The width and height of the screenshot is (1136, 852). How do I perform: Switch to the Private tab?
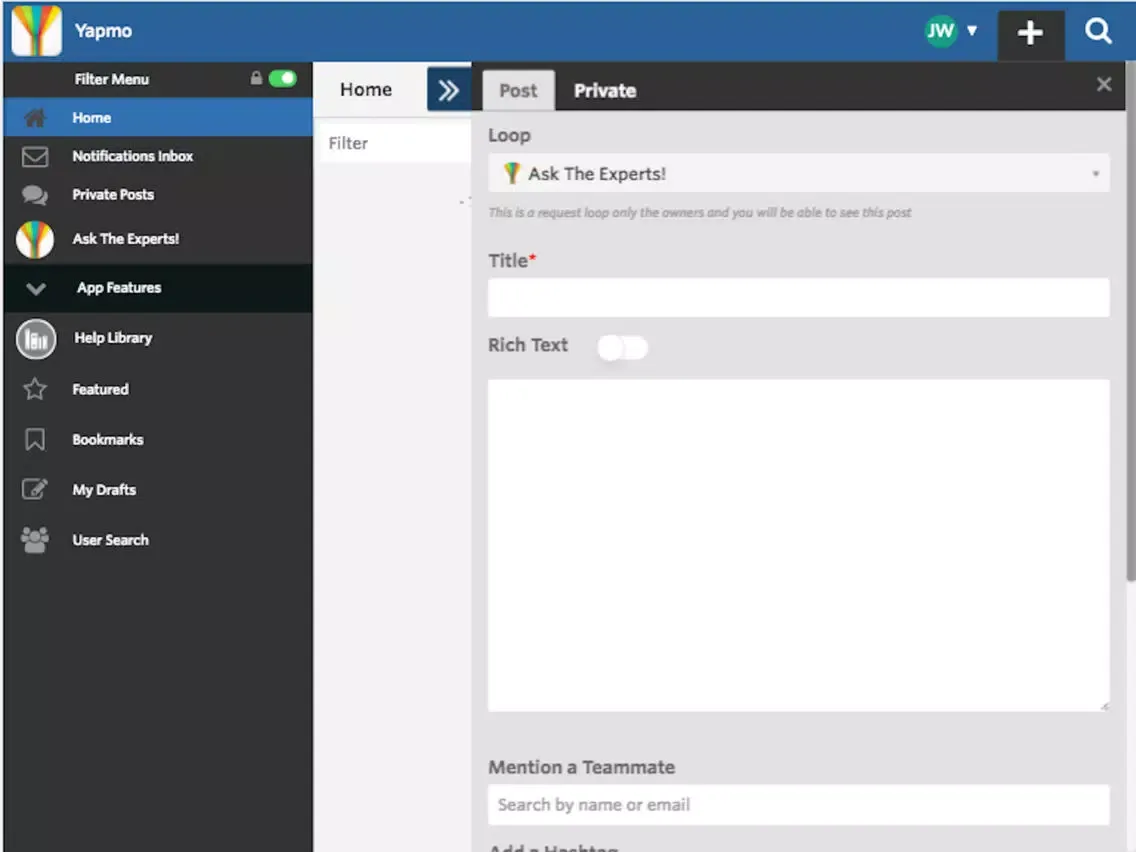pos(605,91)
